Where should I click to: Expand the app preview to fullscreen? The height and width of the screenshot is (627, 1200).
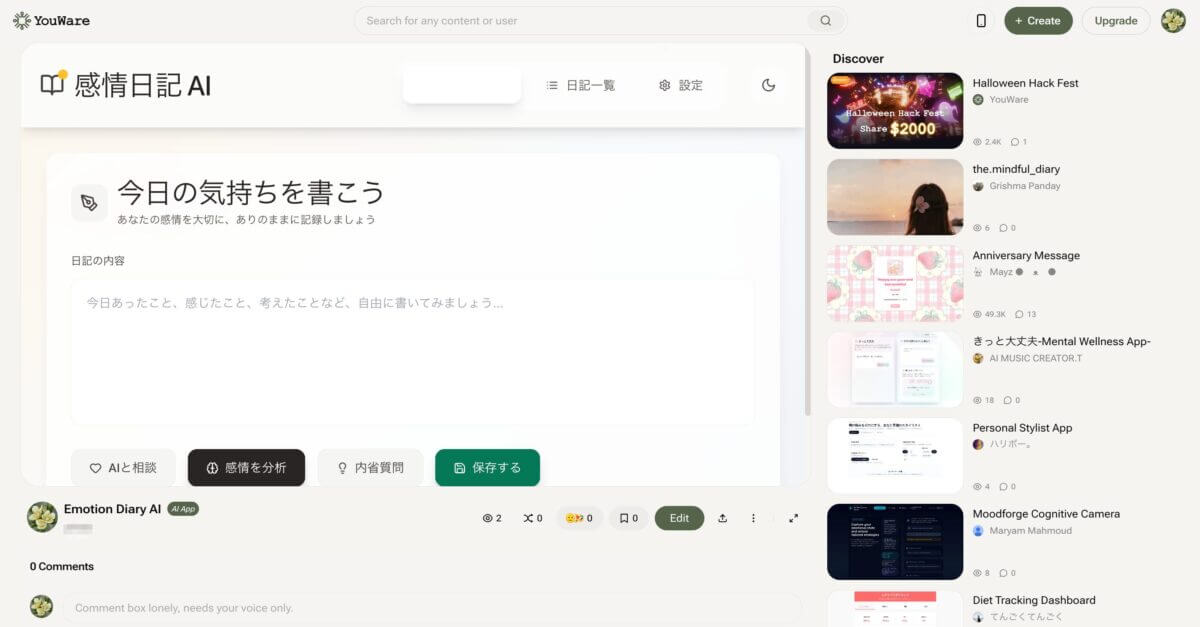point(793,518)
